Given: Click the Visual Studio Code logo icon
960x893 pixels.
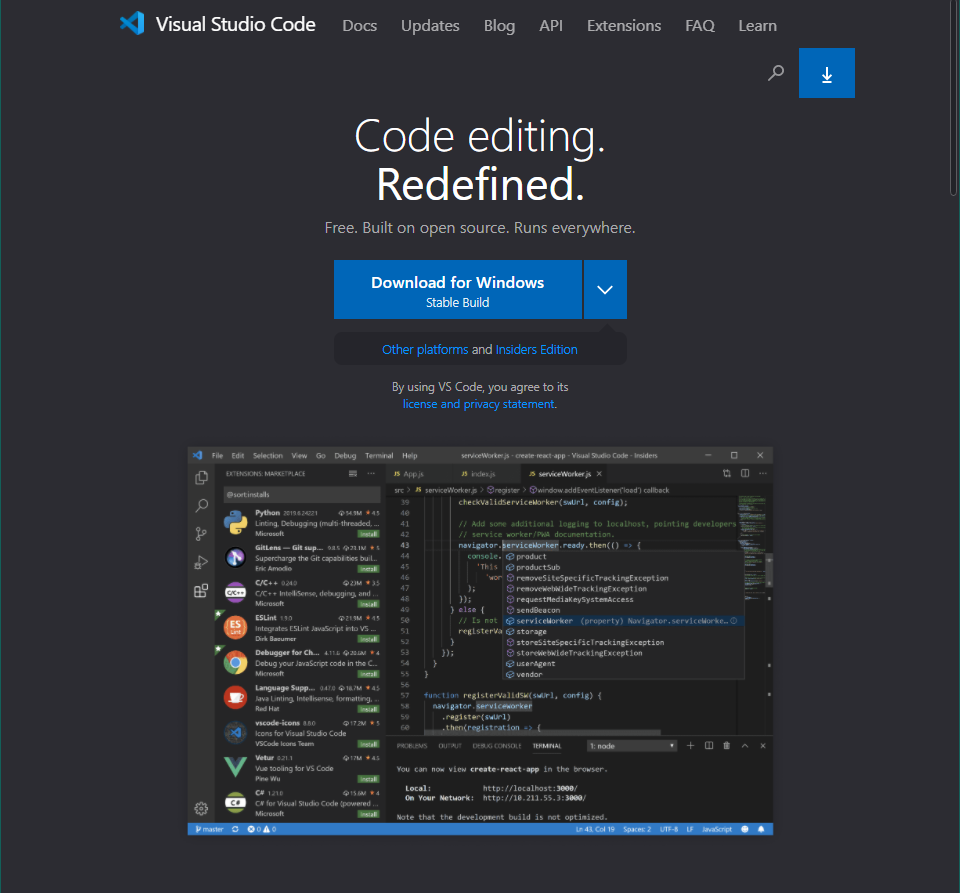Looking at the screenshot, I should (132, 23).
